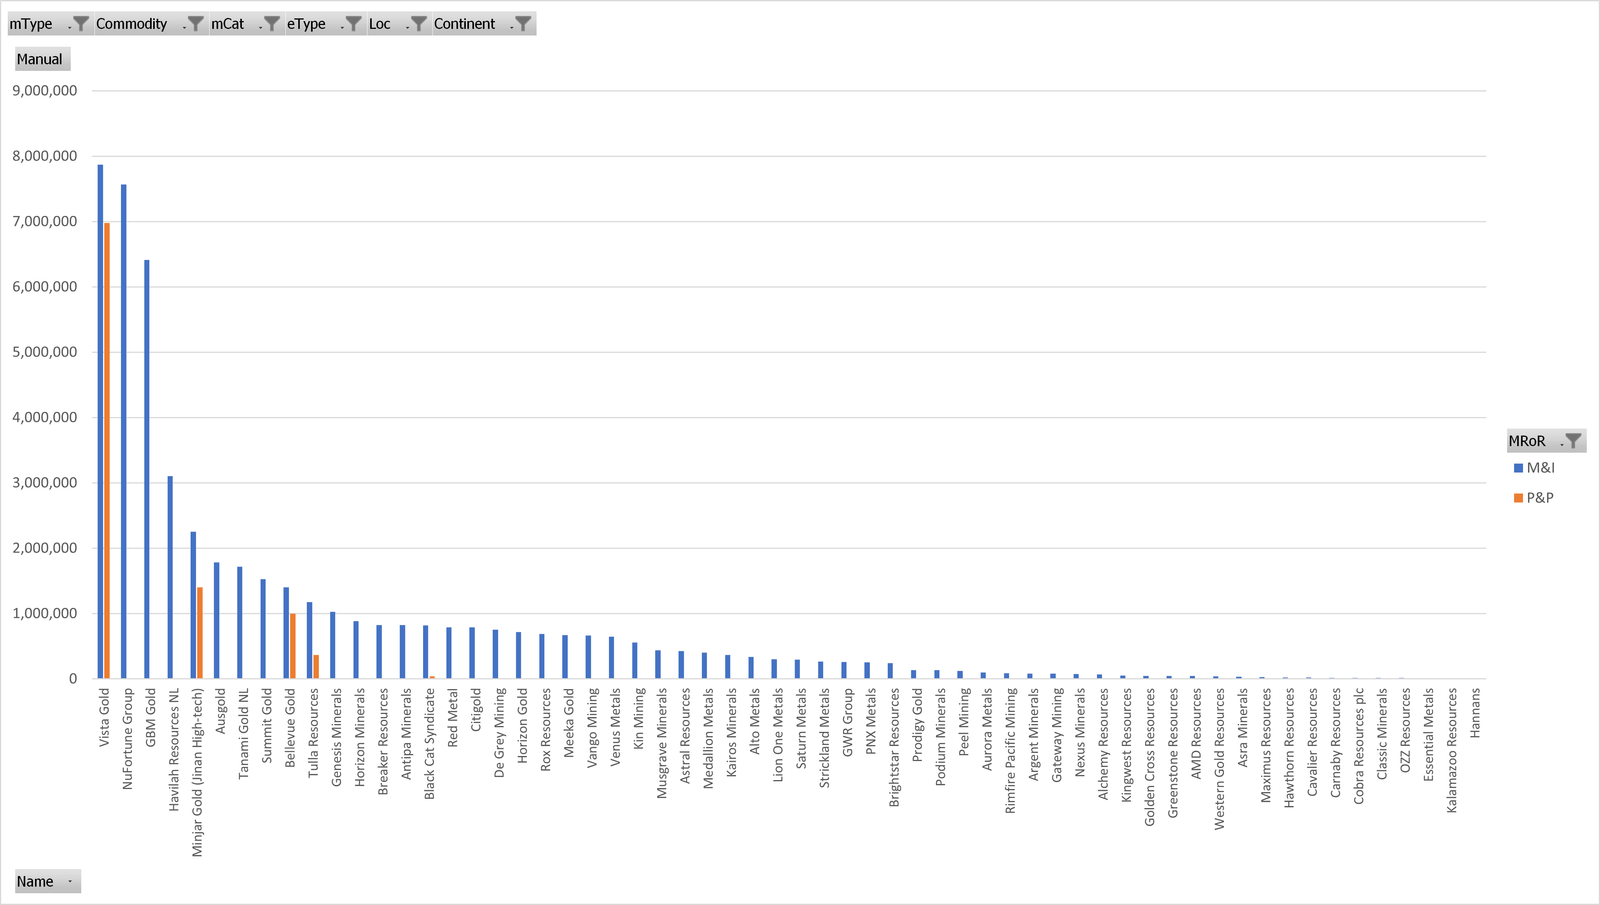The height and width of the screenshot is (905, 1600).
Task: Click the 8,000,000 axis label
Action: [45, 156]
